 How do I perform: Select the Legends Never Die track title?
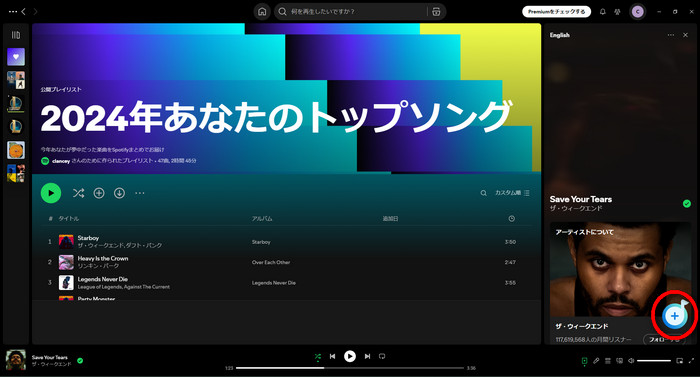pyautogui.click(x=103, y=279)
